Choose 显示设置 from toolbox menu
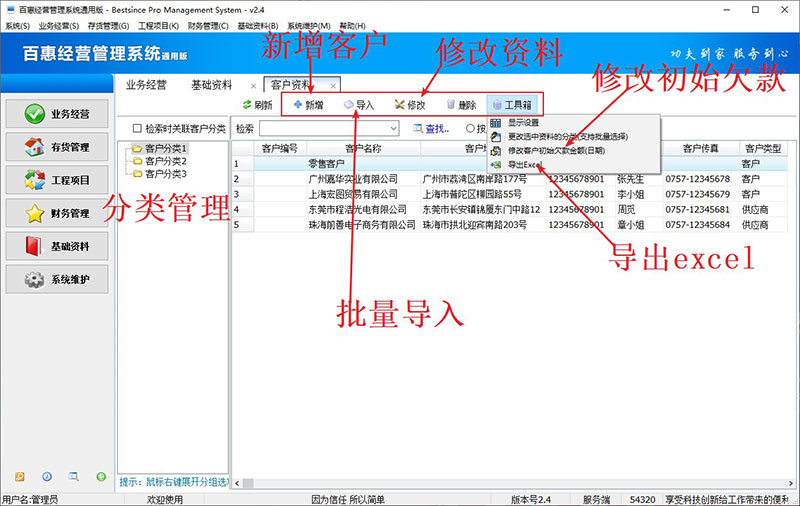The image size is (800, 506). pyautogui.click(x=523, y=123)
